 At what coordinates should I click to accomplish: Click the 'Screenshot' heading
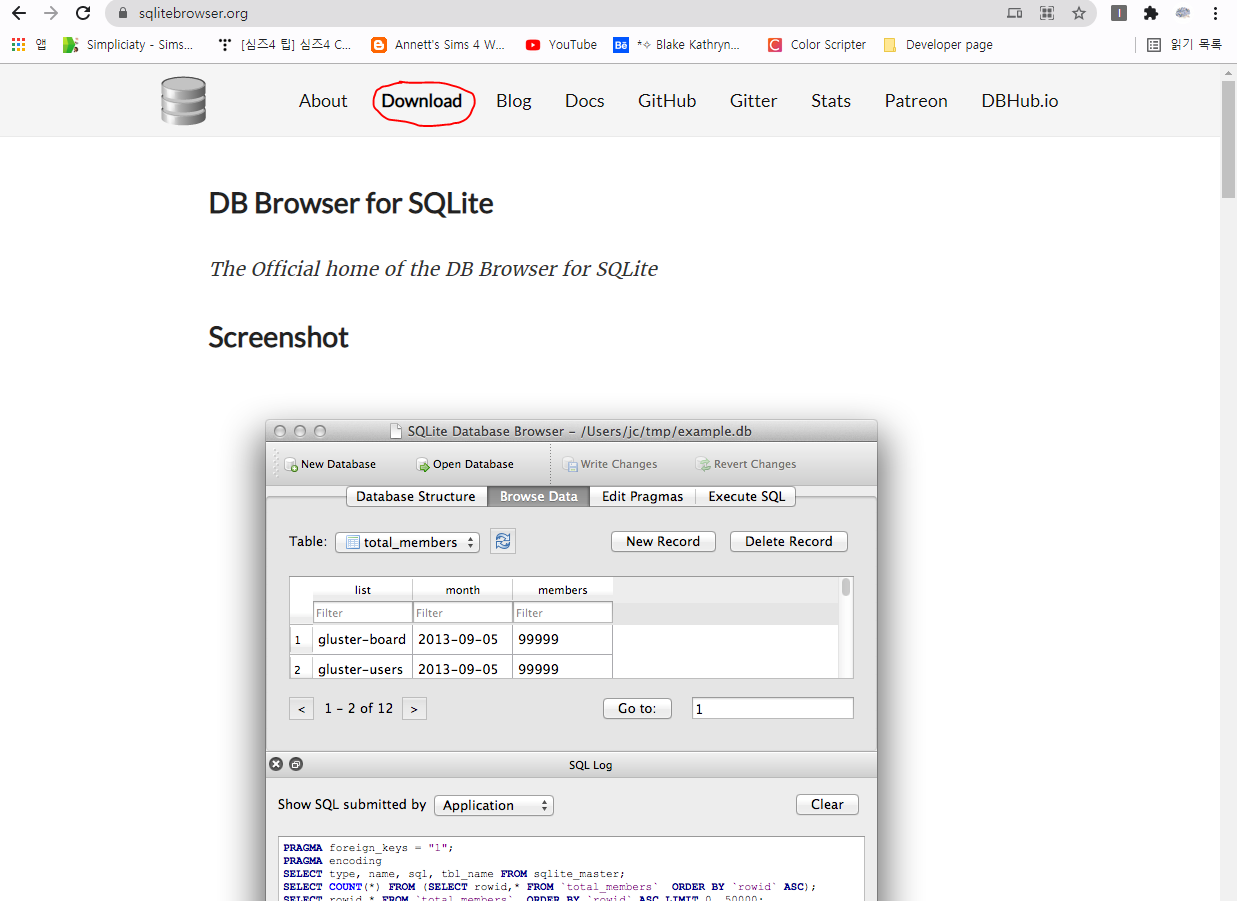click(278, 337)
